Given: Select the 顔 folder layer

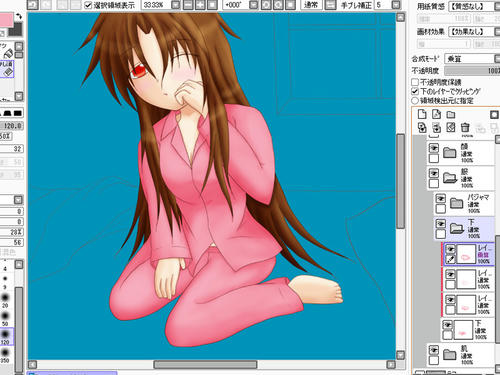Looking at the screenshot, I should [460, 153].
